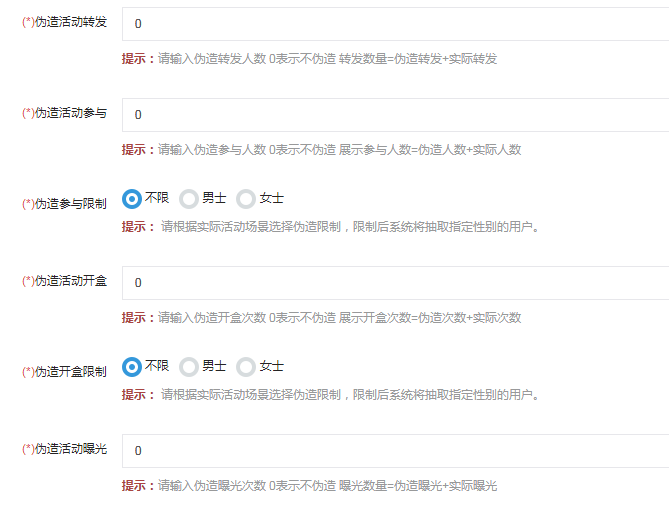Viewport: 669px width, 523px height.
Task: Click the 伪造活动开盒 input box
Action: point(396,283)
